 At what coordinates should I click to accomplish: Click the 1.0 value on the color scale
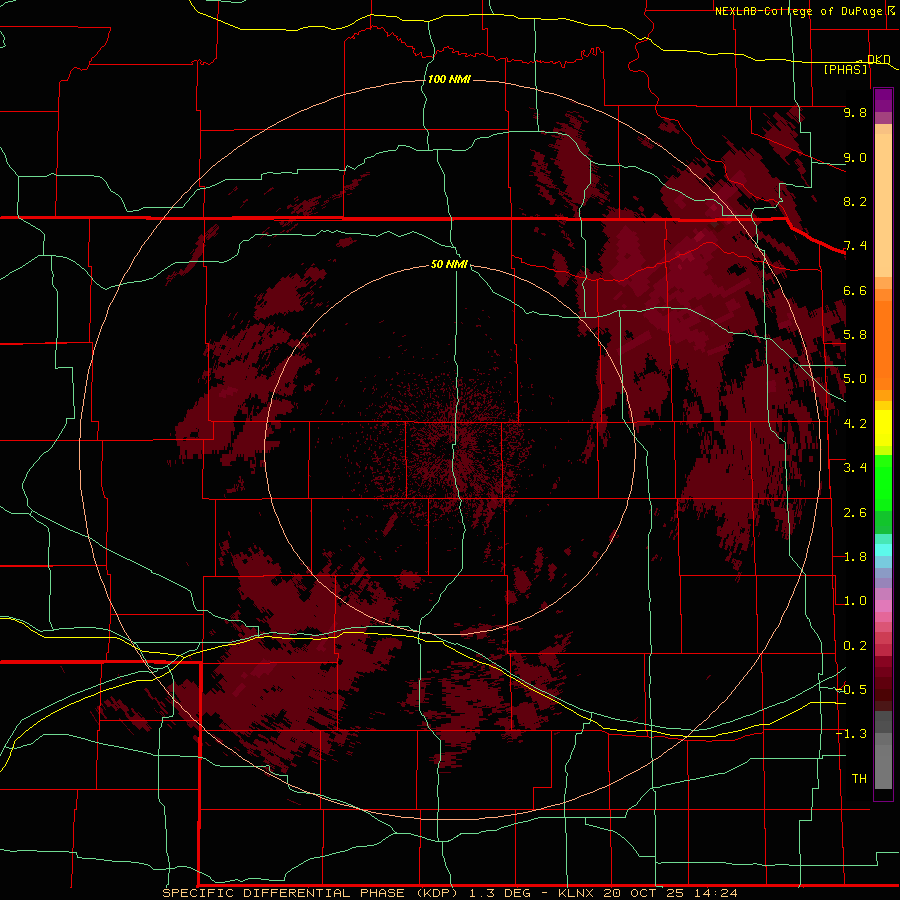coord(855,601)
